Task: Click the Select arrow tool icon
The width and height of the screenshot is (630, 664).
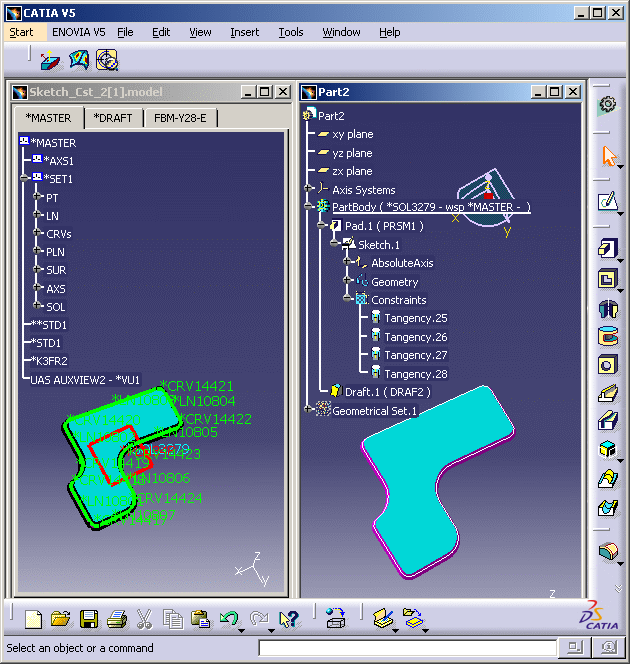Action: [607, 157]
